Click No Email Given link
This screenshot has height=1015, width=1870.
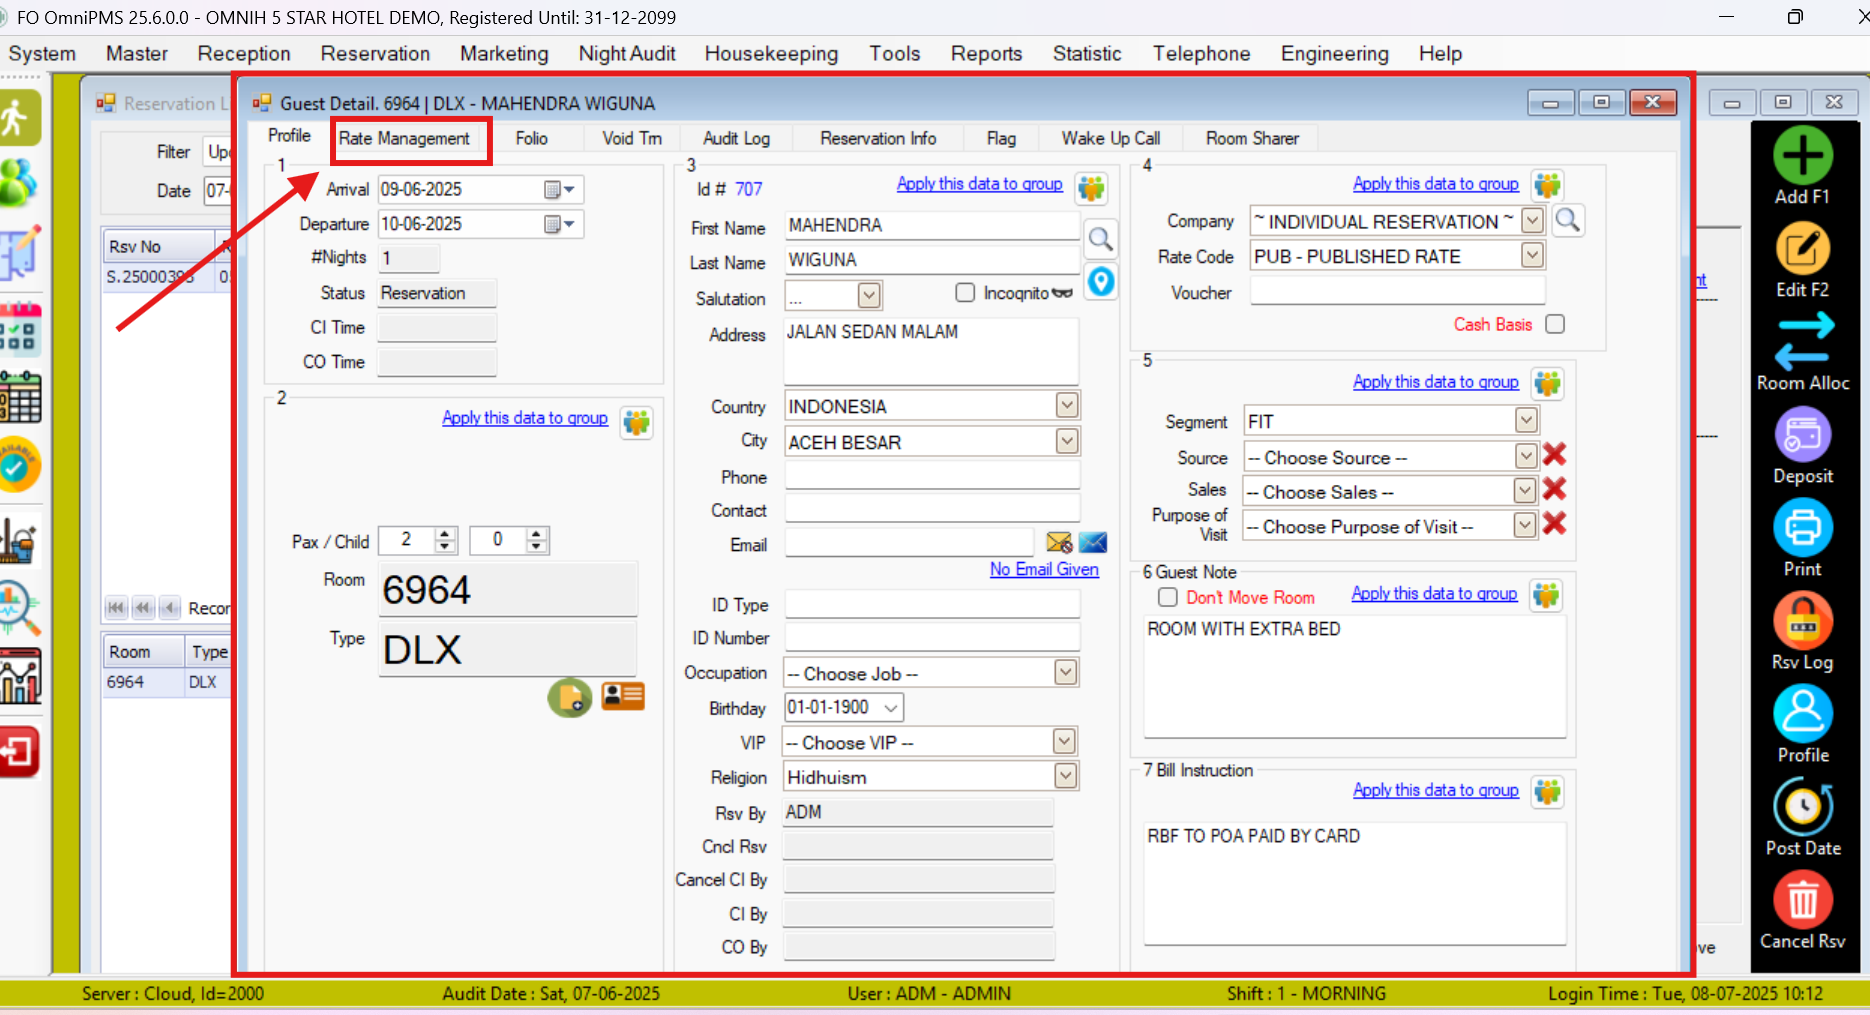(x=1044, y=569)
